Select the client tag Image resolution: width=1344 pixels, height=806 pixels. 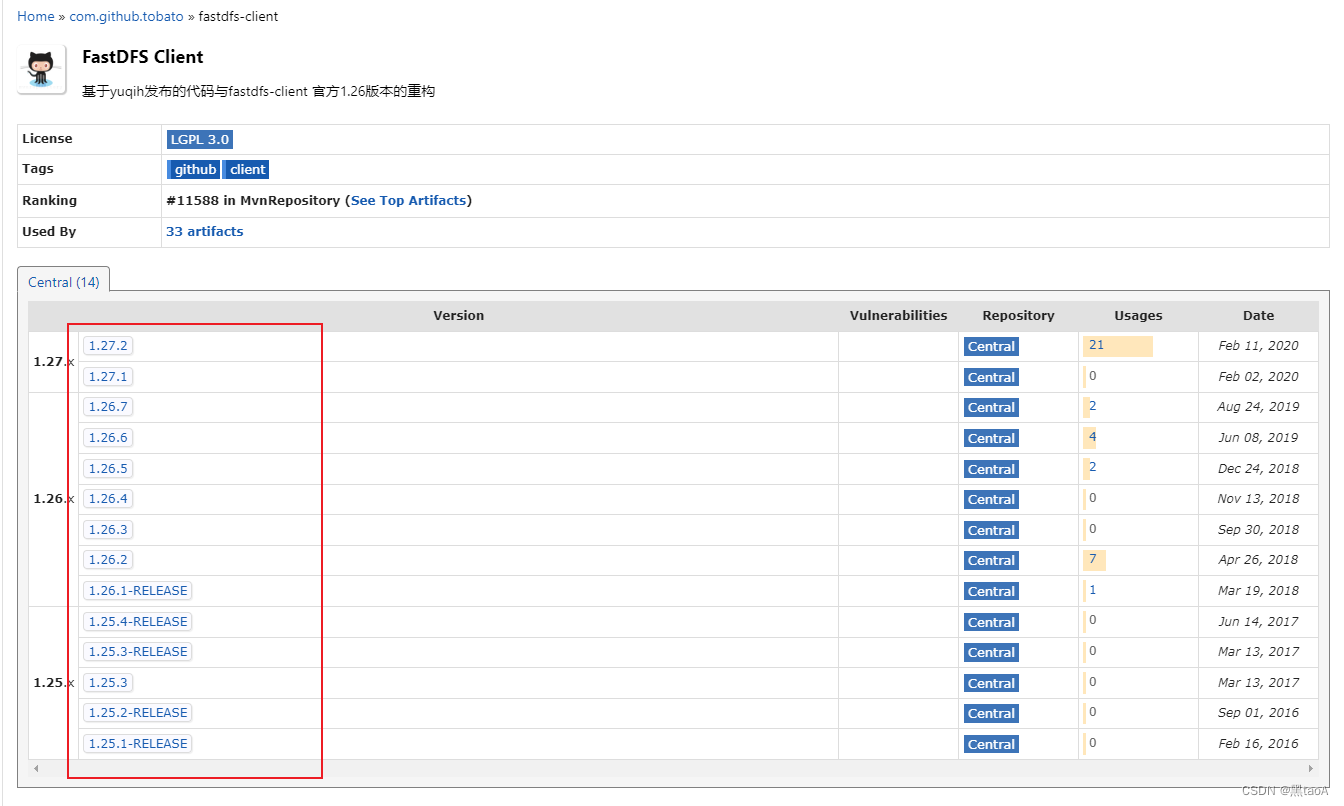pos(247,169)
